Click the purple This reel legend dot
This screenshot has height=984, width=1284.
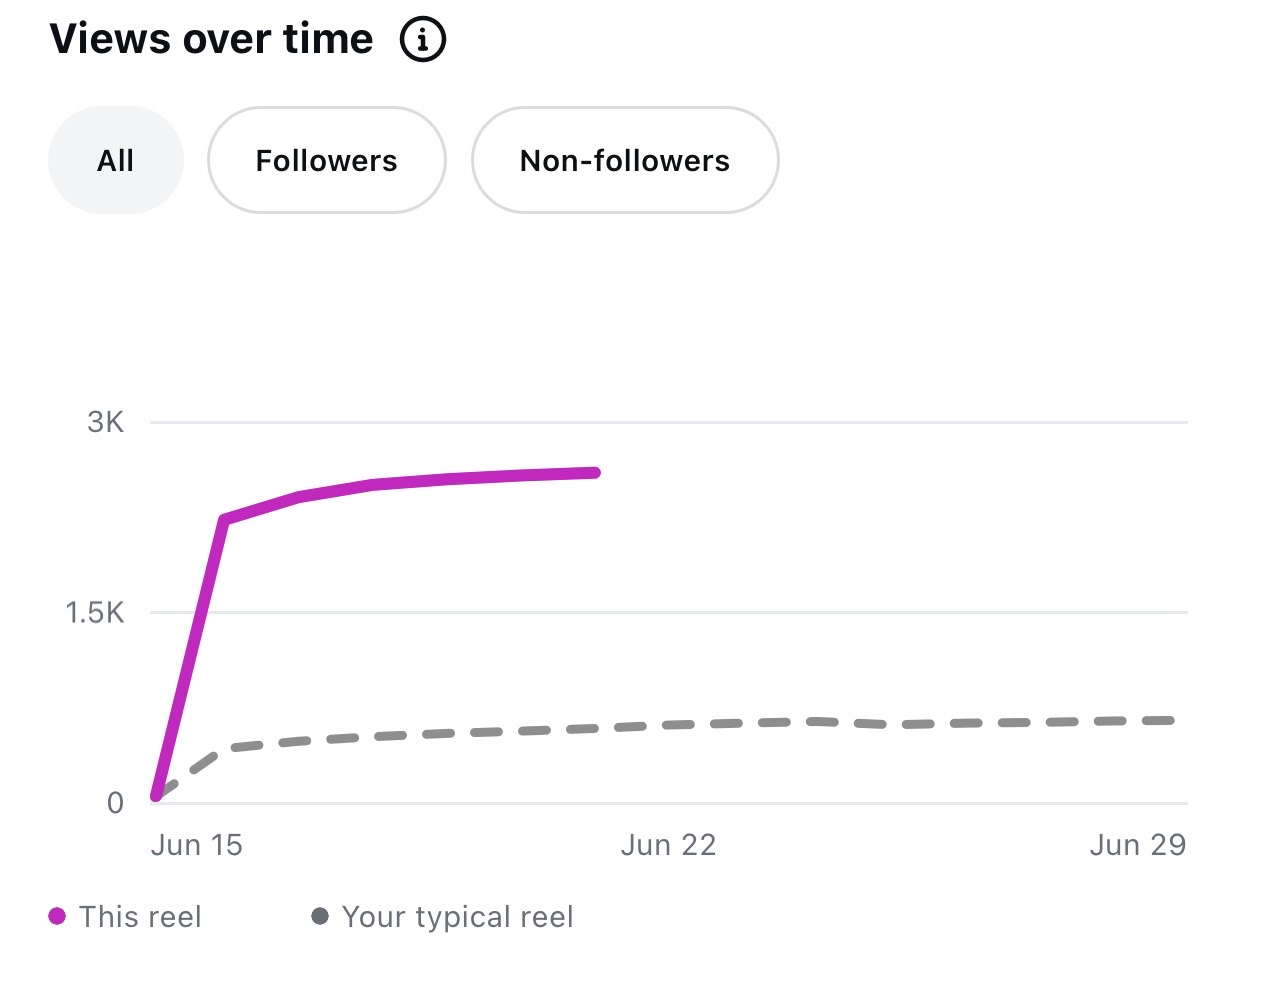(57, 916)
